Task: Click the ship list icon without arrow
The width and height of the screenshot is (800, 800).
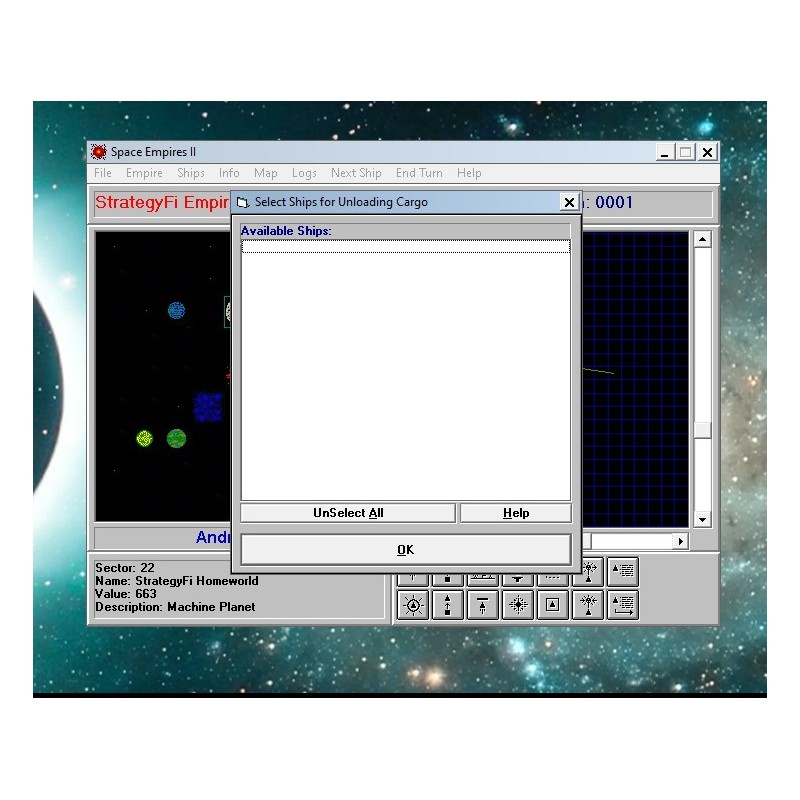Action: point(622,572)
